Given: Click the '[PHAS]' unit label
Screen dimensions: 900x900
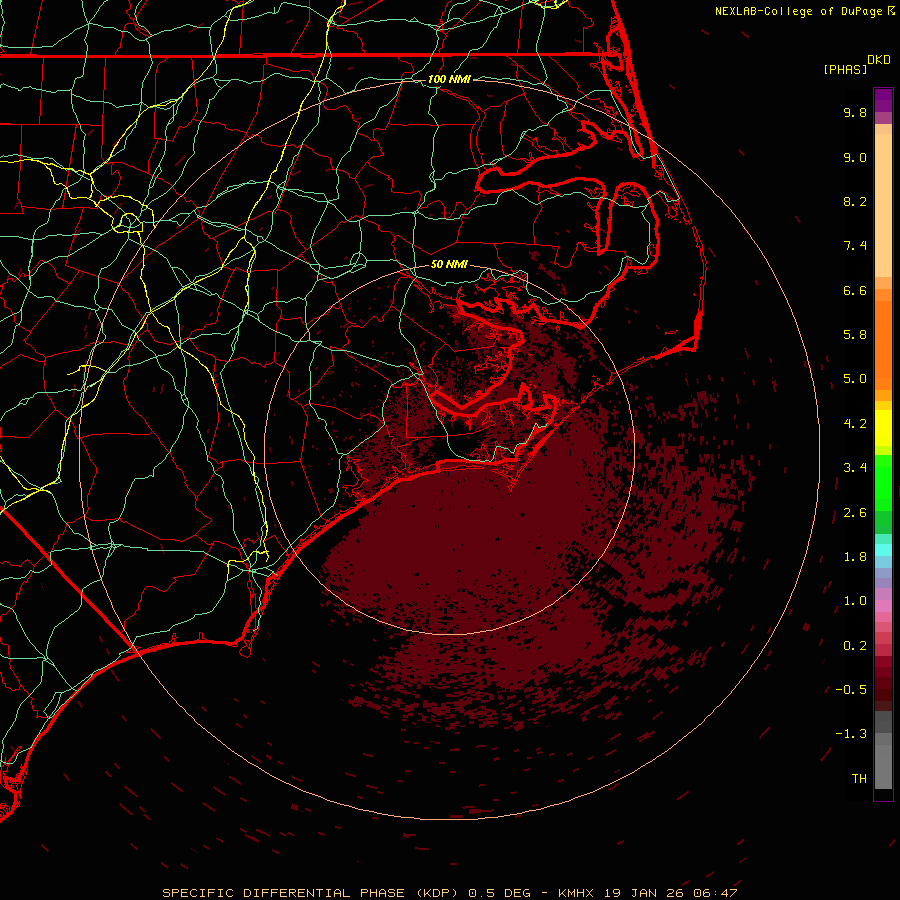Looking at the screenshot, I should coord(845,70).
